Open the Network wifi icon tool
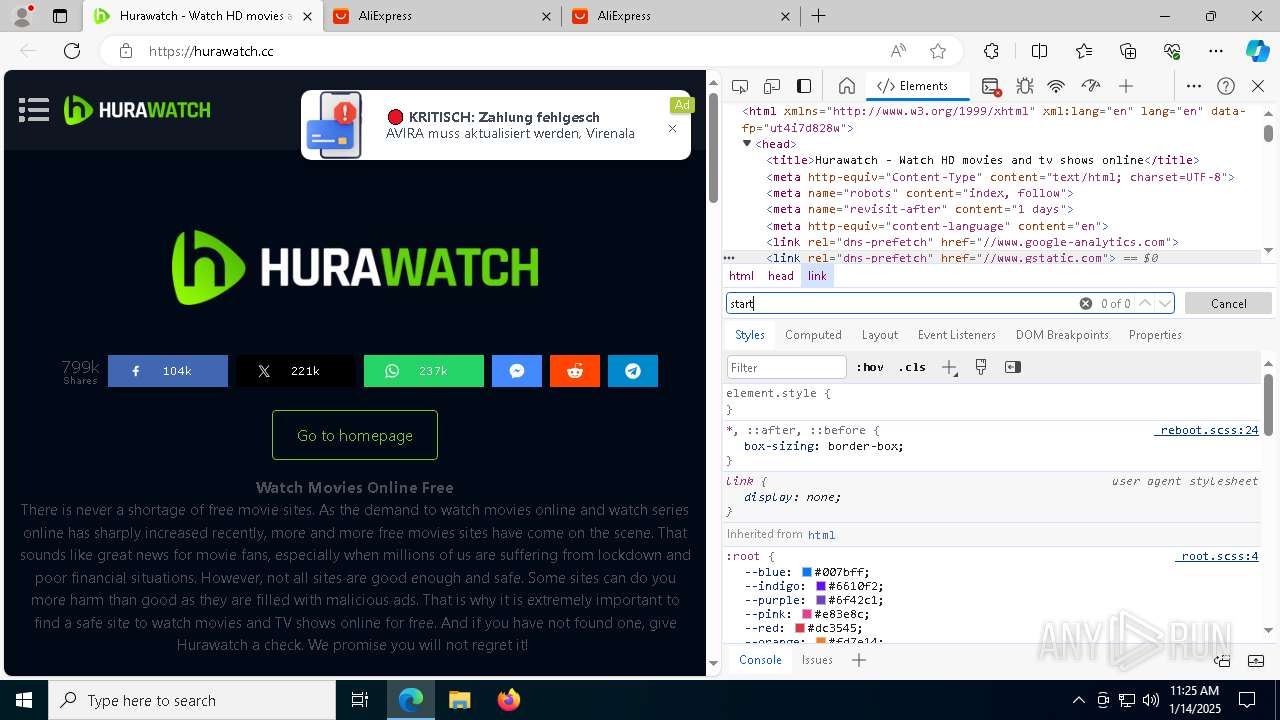This screenshot has height=720, width=1280. [1056, 86]
